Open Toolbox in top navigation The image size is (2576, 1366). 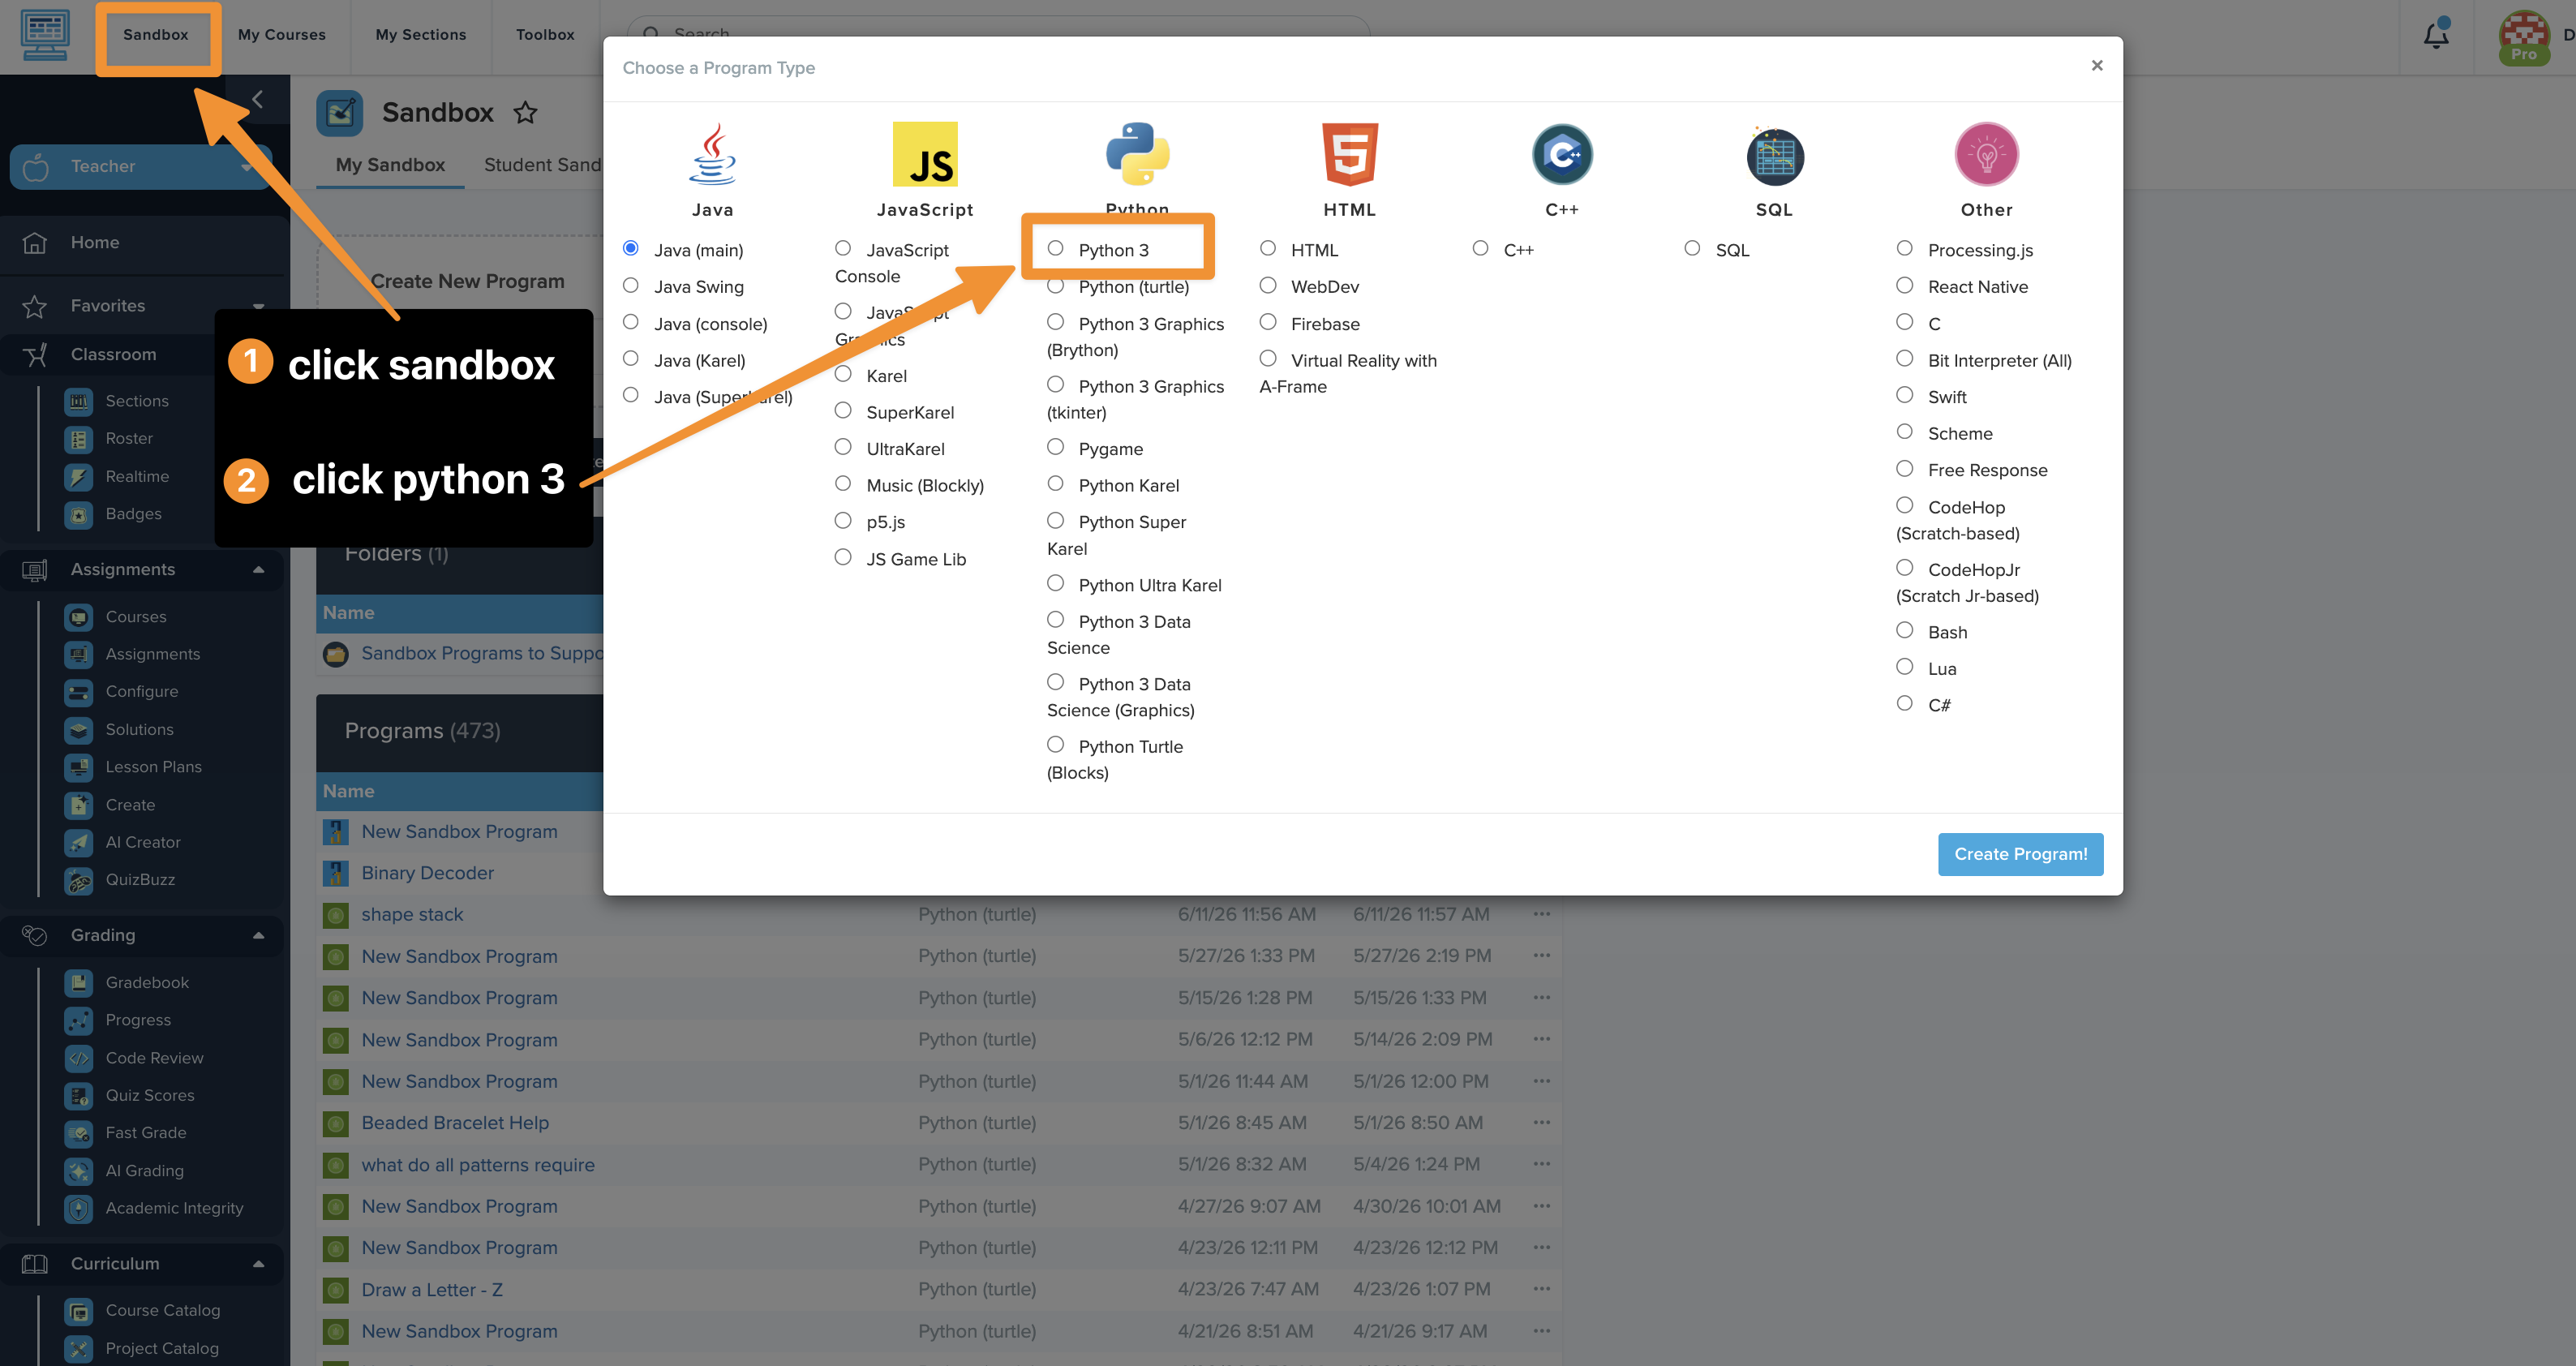pyautogui.click(x=545, y=35)
